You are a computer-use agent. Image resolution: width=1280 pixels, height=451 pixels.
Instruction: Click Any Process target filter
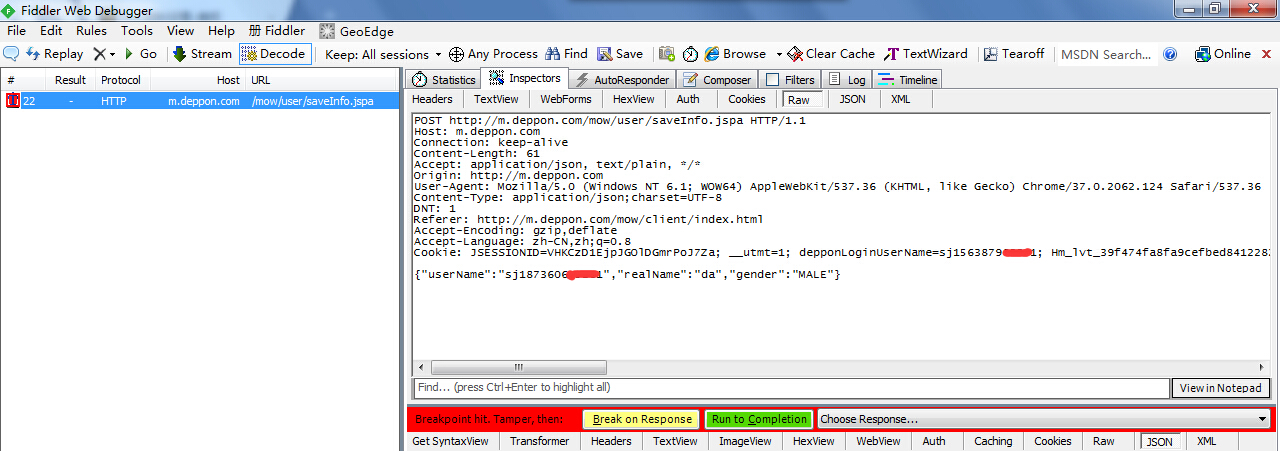click(x=493, y=54)
